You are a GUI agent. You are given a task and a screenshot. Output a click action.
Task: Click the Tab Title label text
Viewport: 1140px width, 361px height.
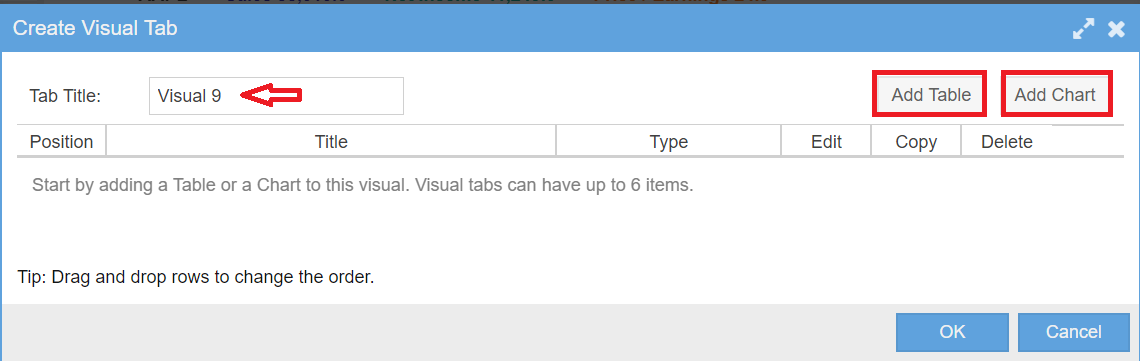coord(65,96)
